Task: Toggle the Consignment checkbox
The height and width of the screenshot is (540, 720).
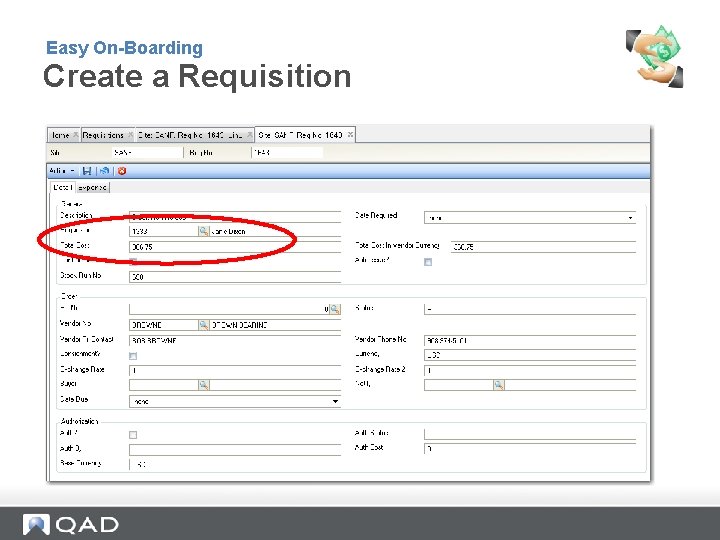Action: (x=133, y=356)
